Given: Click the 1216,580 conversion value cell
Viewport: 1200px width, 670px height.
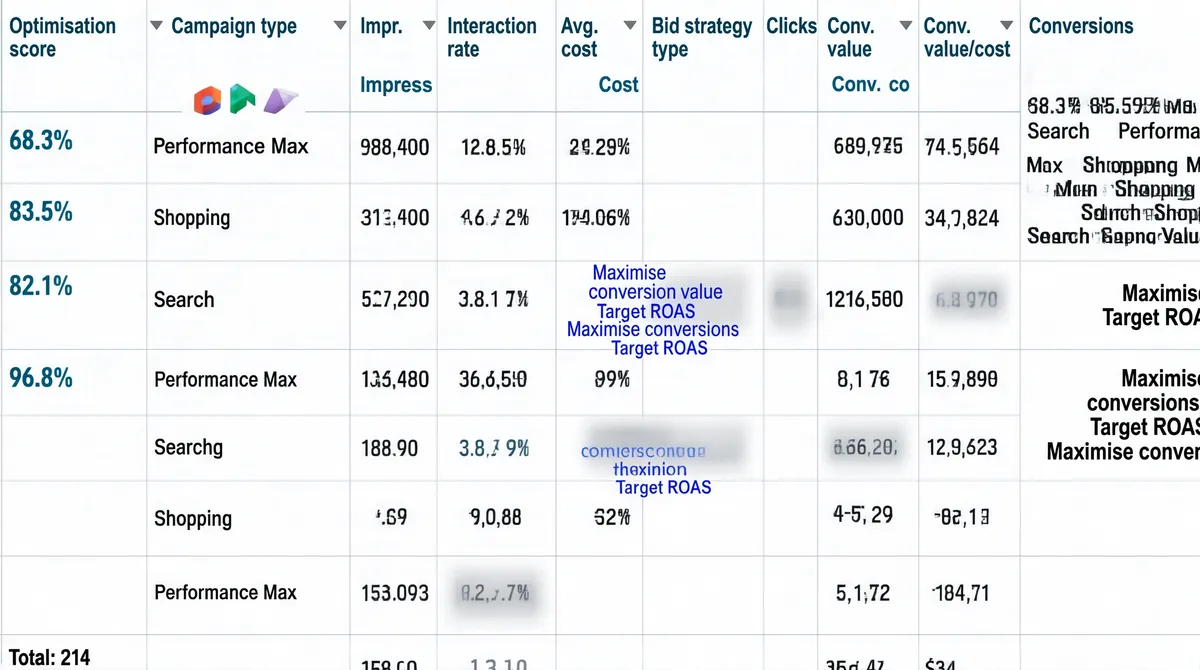Looking at the screenshot, I should pyautogui.click(x=867, y=299).
